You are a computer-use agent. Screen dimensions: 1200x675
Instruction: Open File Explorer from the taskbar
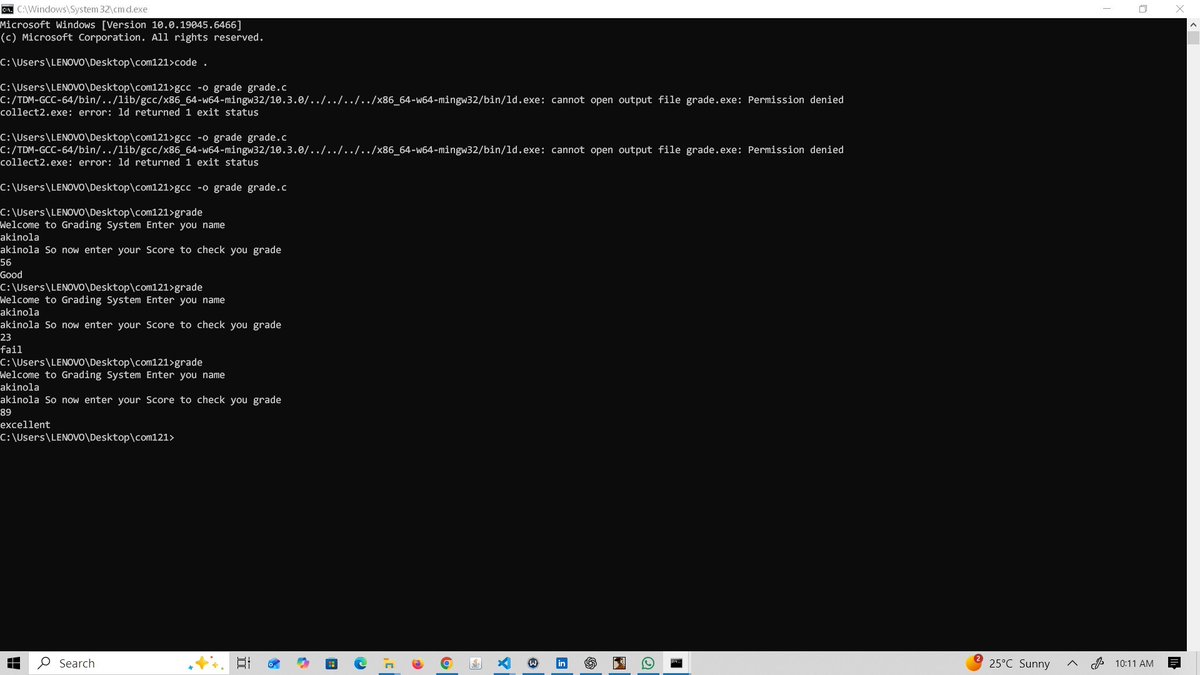click(389, 663)
